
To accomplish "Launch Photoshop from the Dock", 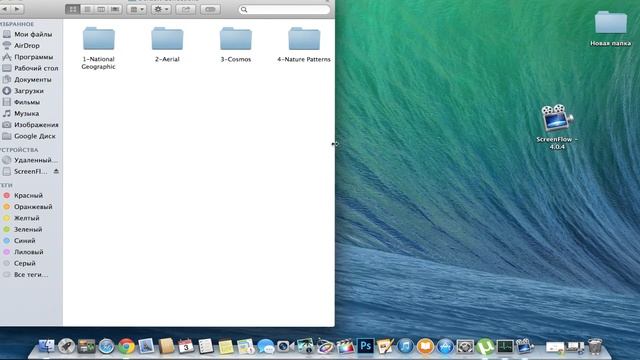I will (365, 347).
